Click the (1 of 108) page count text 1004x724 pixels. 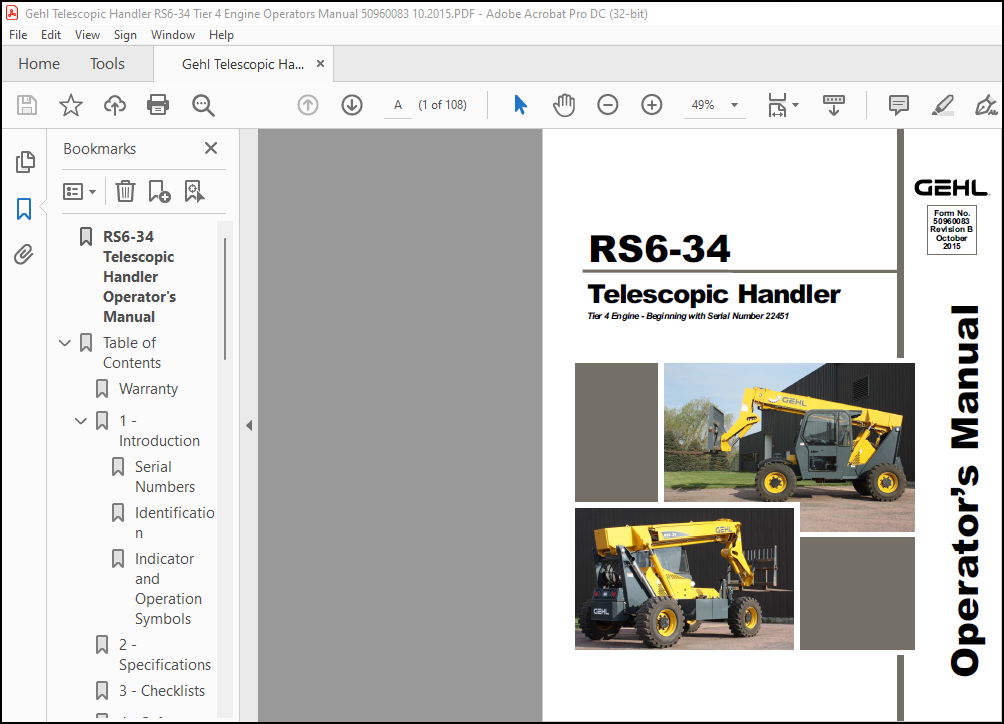[x=442, y=105]
